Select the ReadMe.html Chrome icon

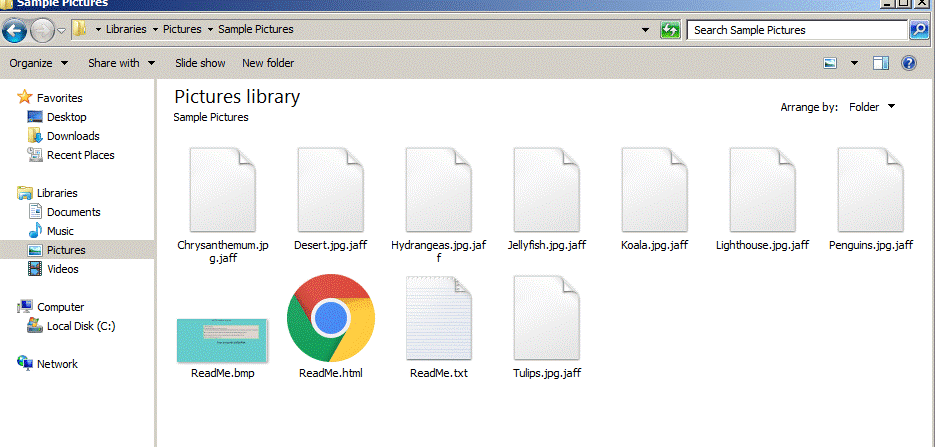coord(330,318)
